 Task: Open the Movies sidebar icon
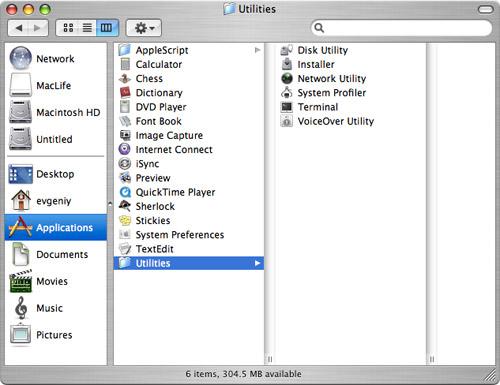coord(21,281)
